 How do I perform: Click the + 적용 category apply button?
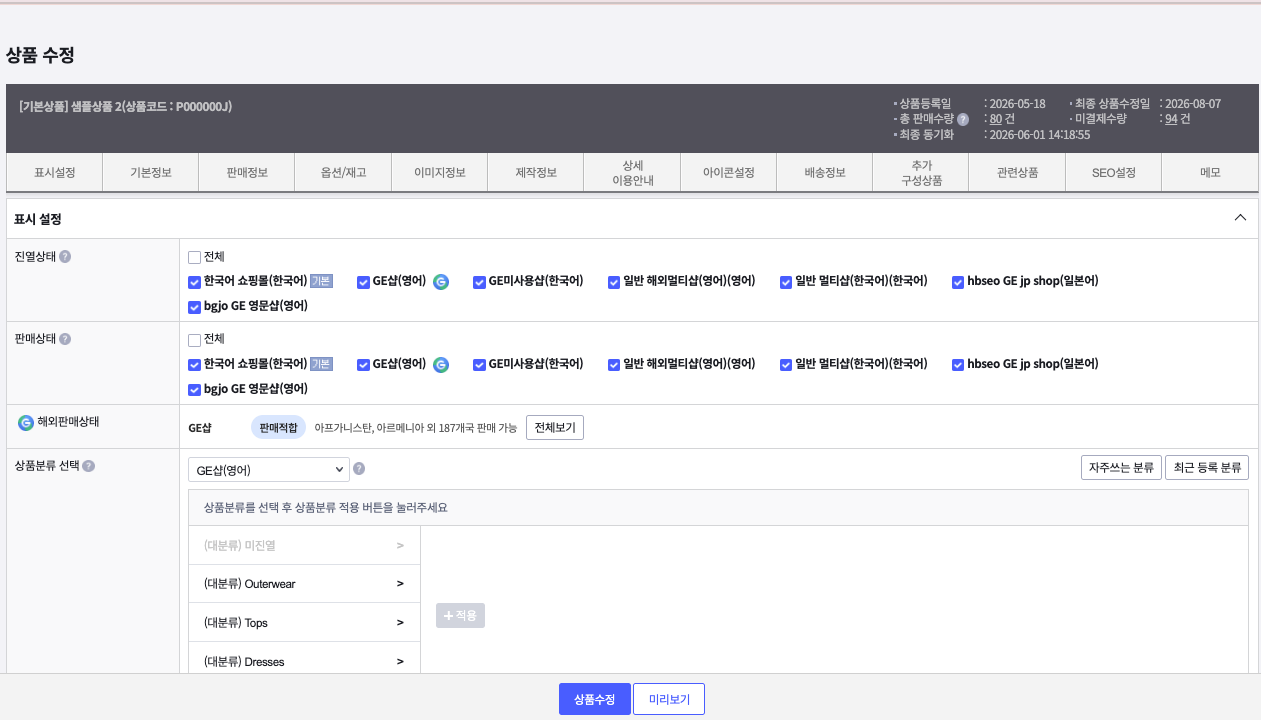tap(460, 615)
